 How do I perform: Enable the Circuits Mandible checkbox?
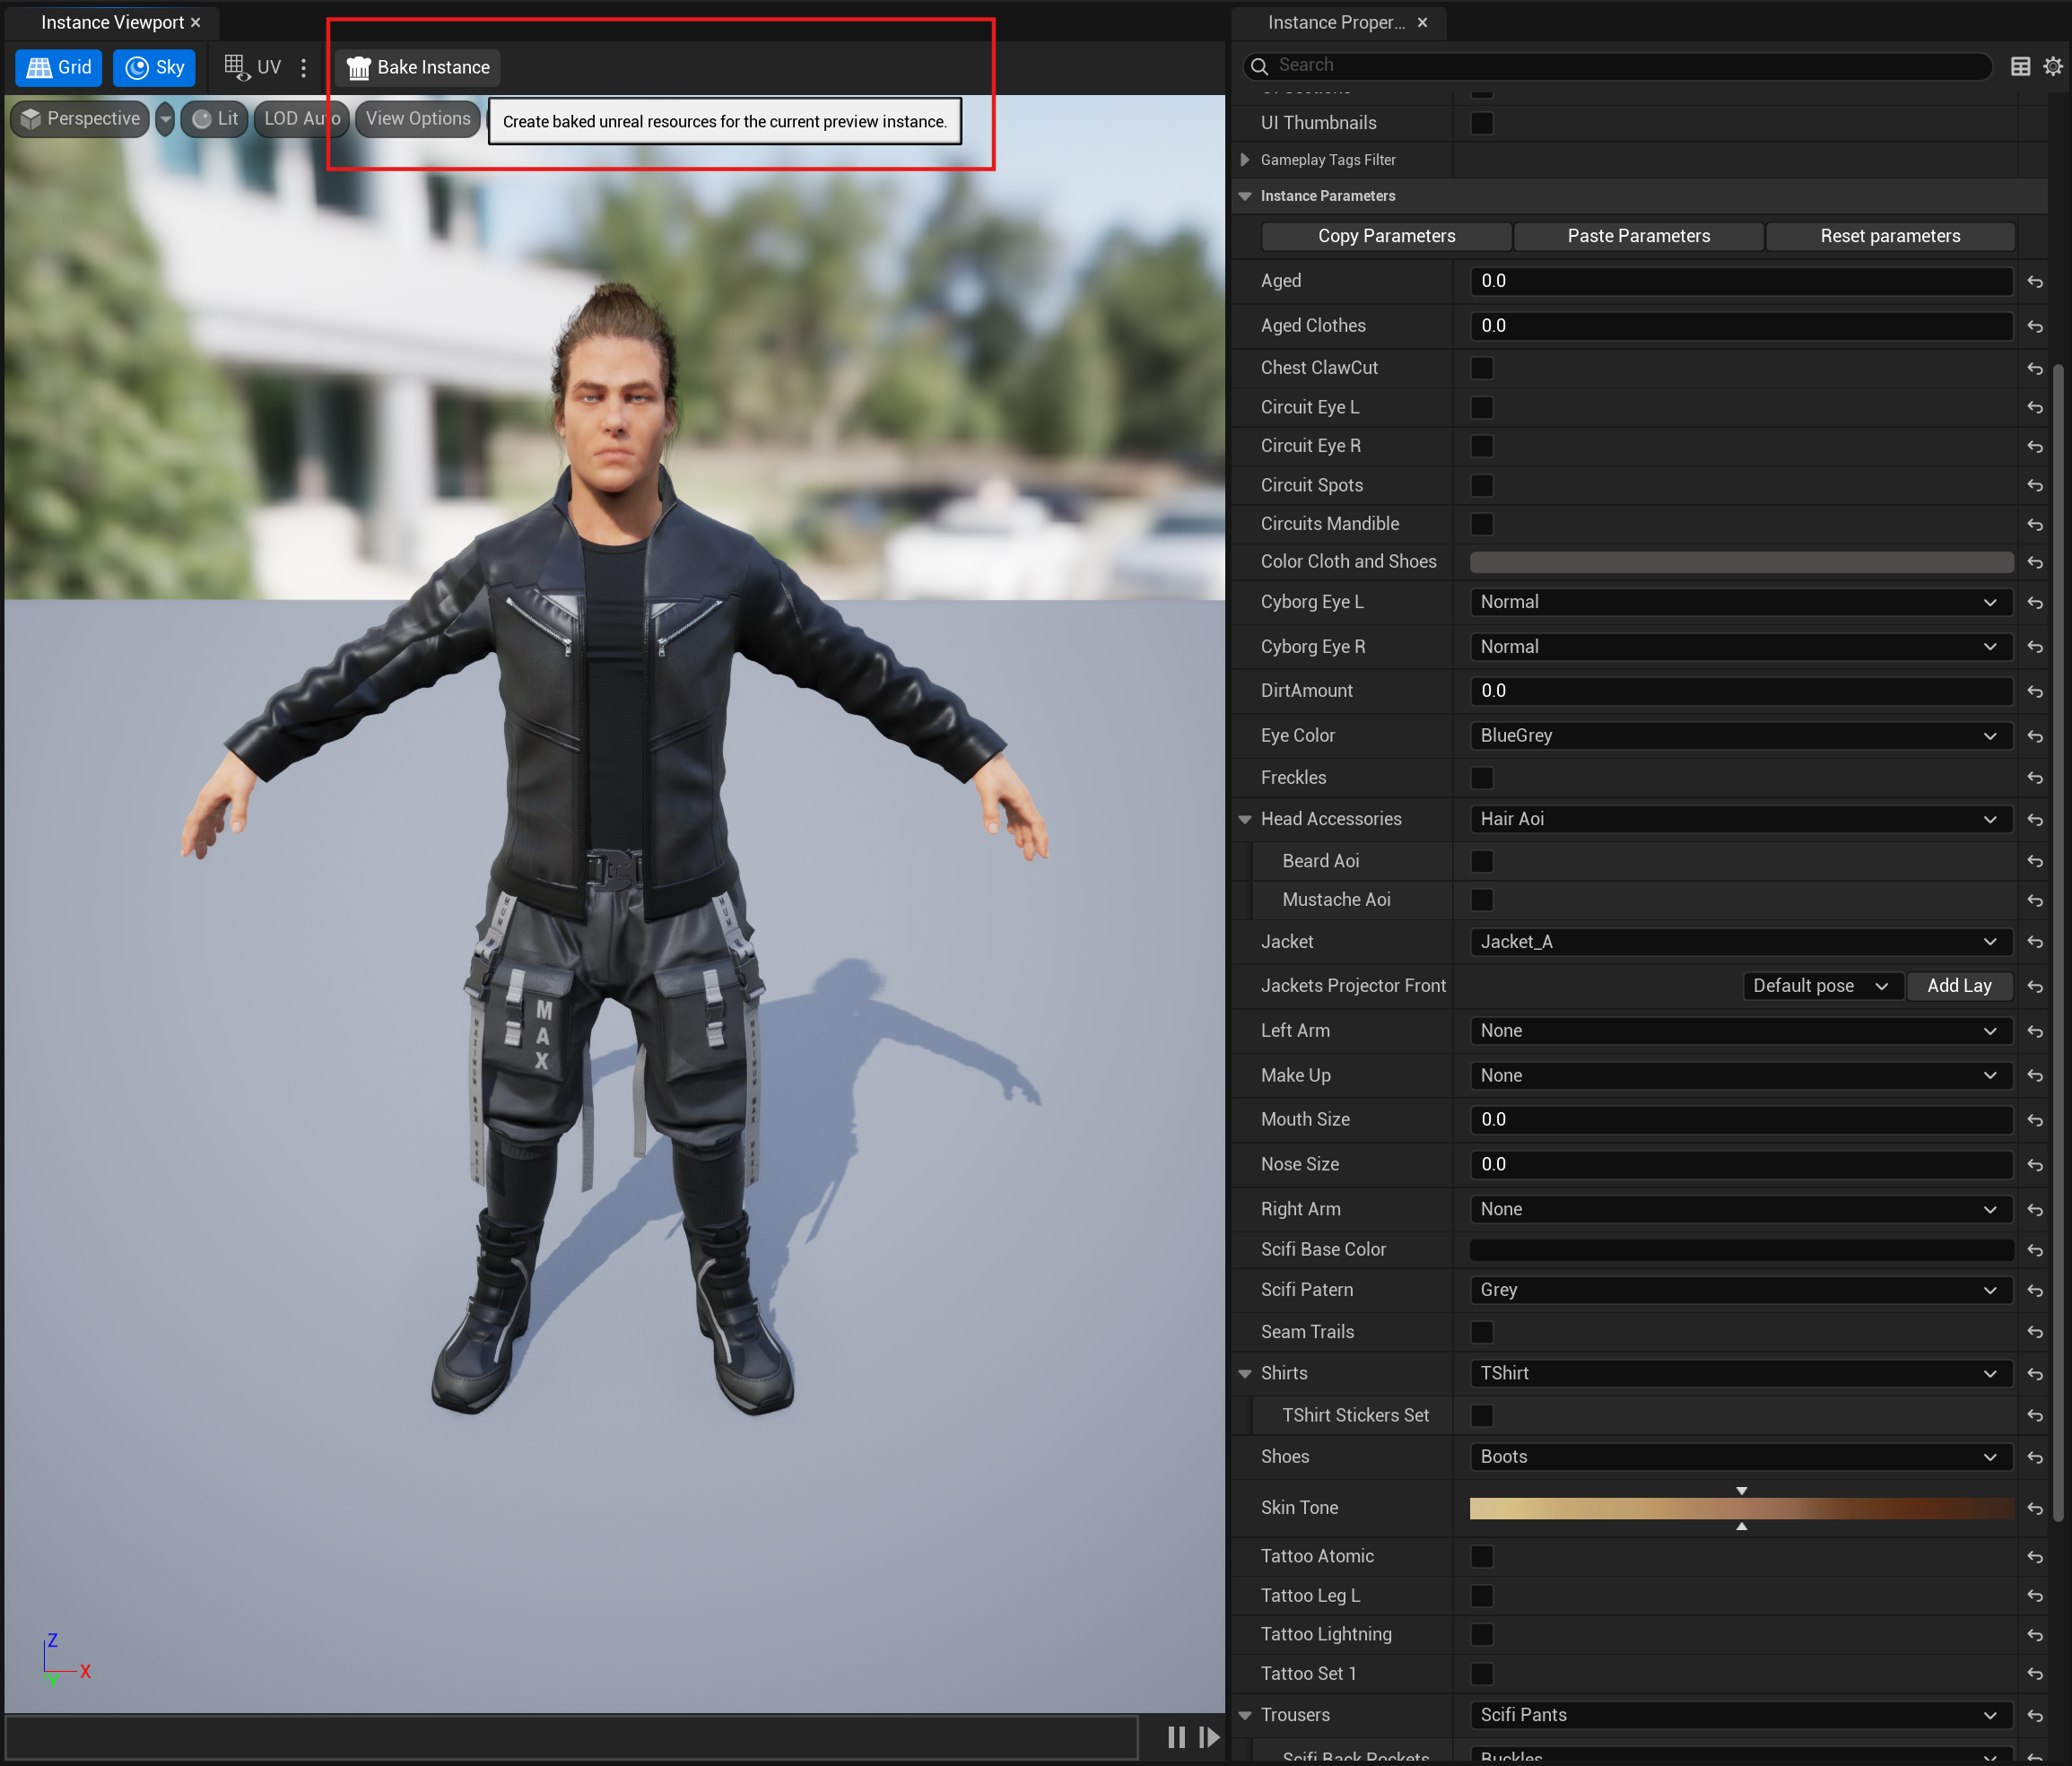click(1482, 524)
